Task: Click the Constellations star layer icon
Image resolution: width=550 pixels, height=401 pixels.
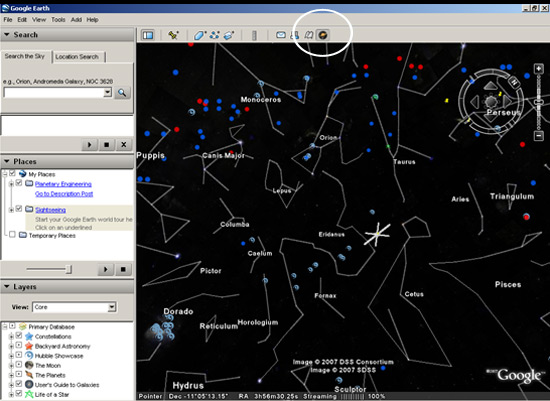Action: click(29, 336)
